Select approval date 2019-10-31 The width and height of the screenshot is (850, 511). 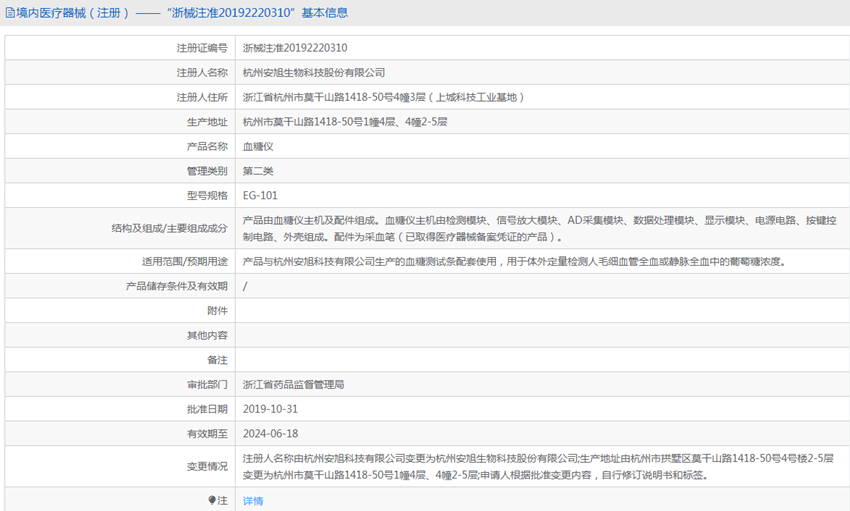tap(270, 409)
